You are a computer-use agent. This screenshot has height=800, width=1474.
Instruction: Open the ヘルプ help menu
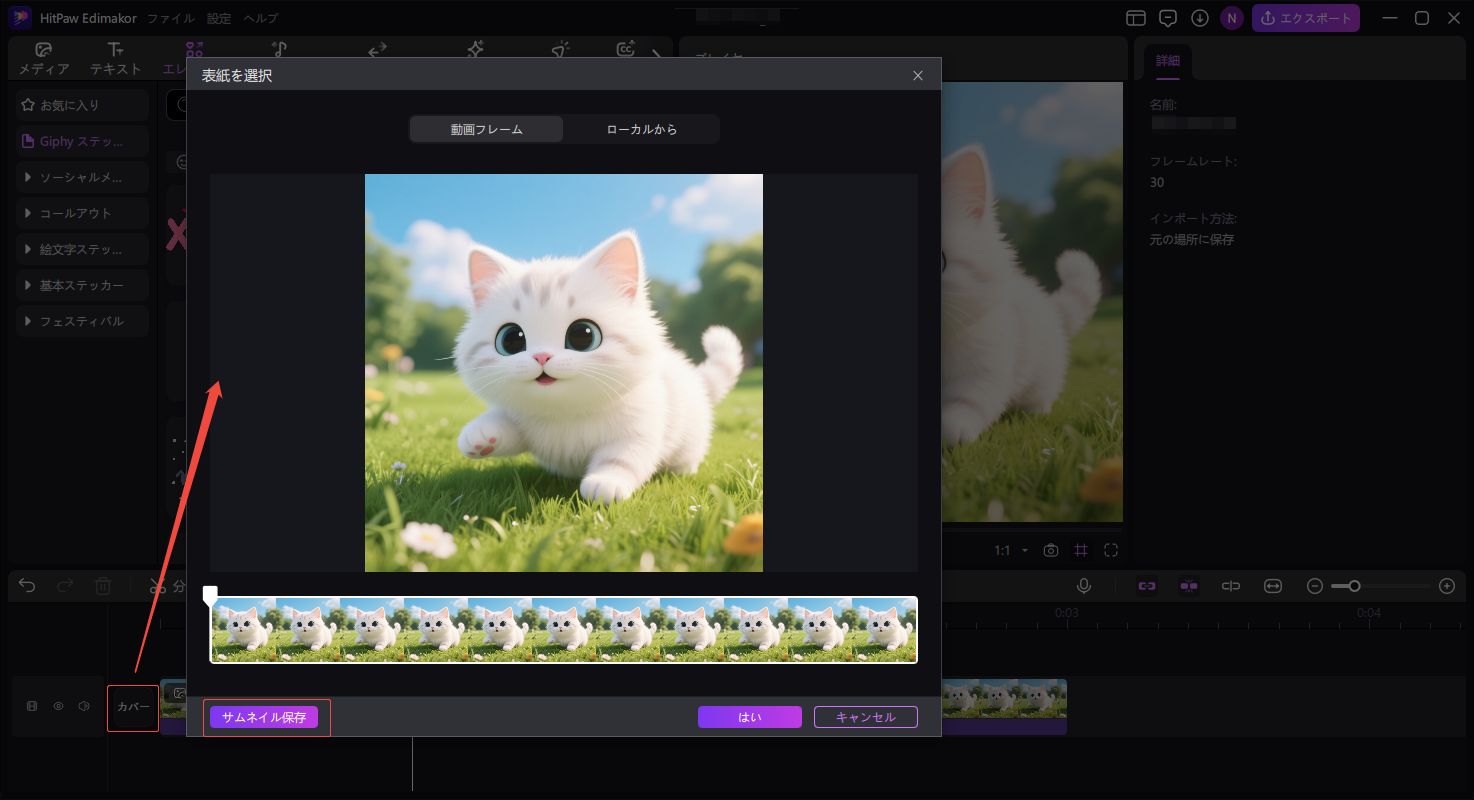pyautogui.click(x=261, y=19)
